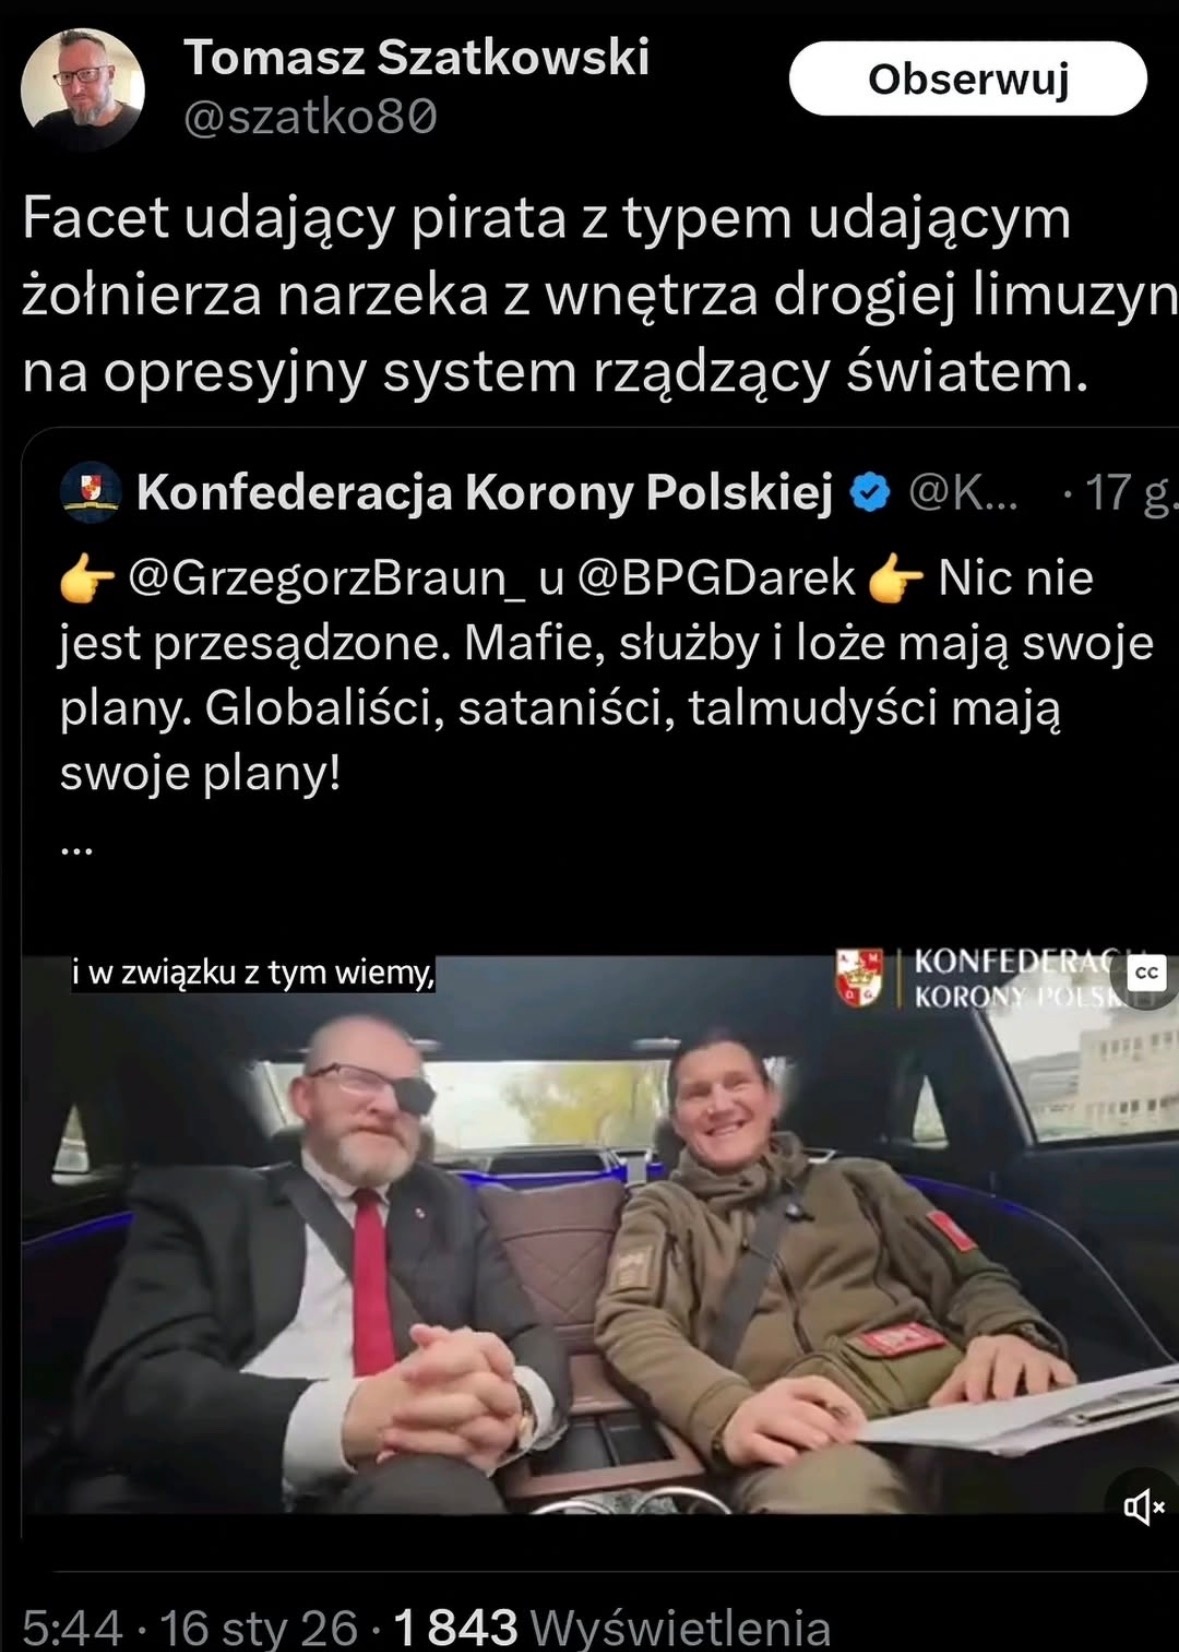This screenshot has height=1652, width=1179.
Task: Click the blue verified badge
Action: pyautogui.click(x=870, y=493)
